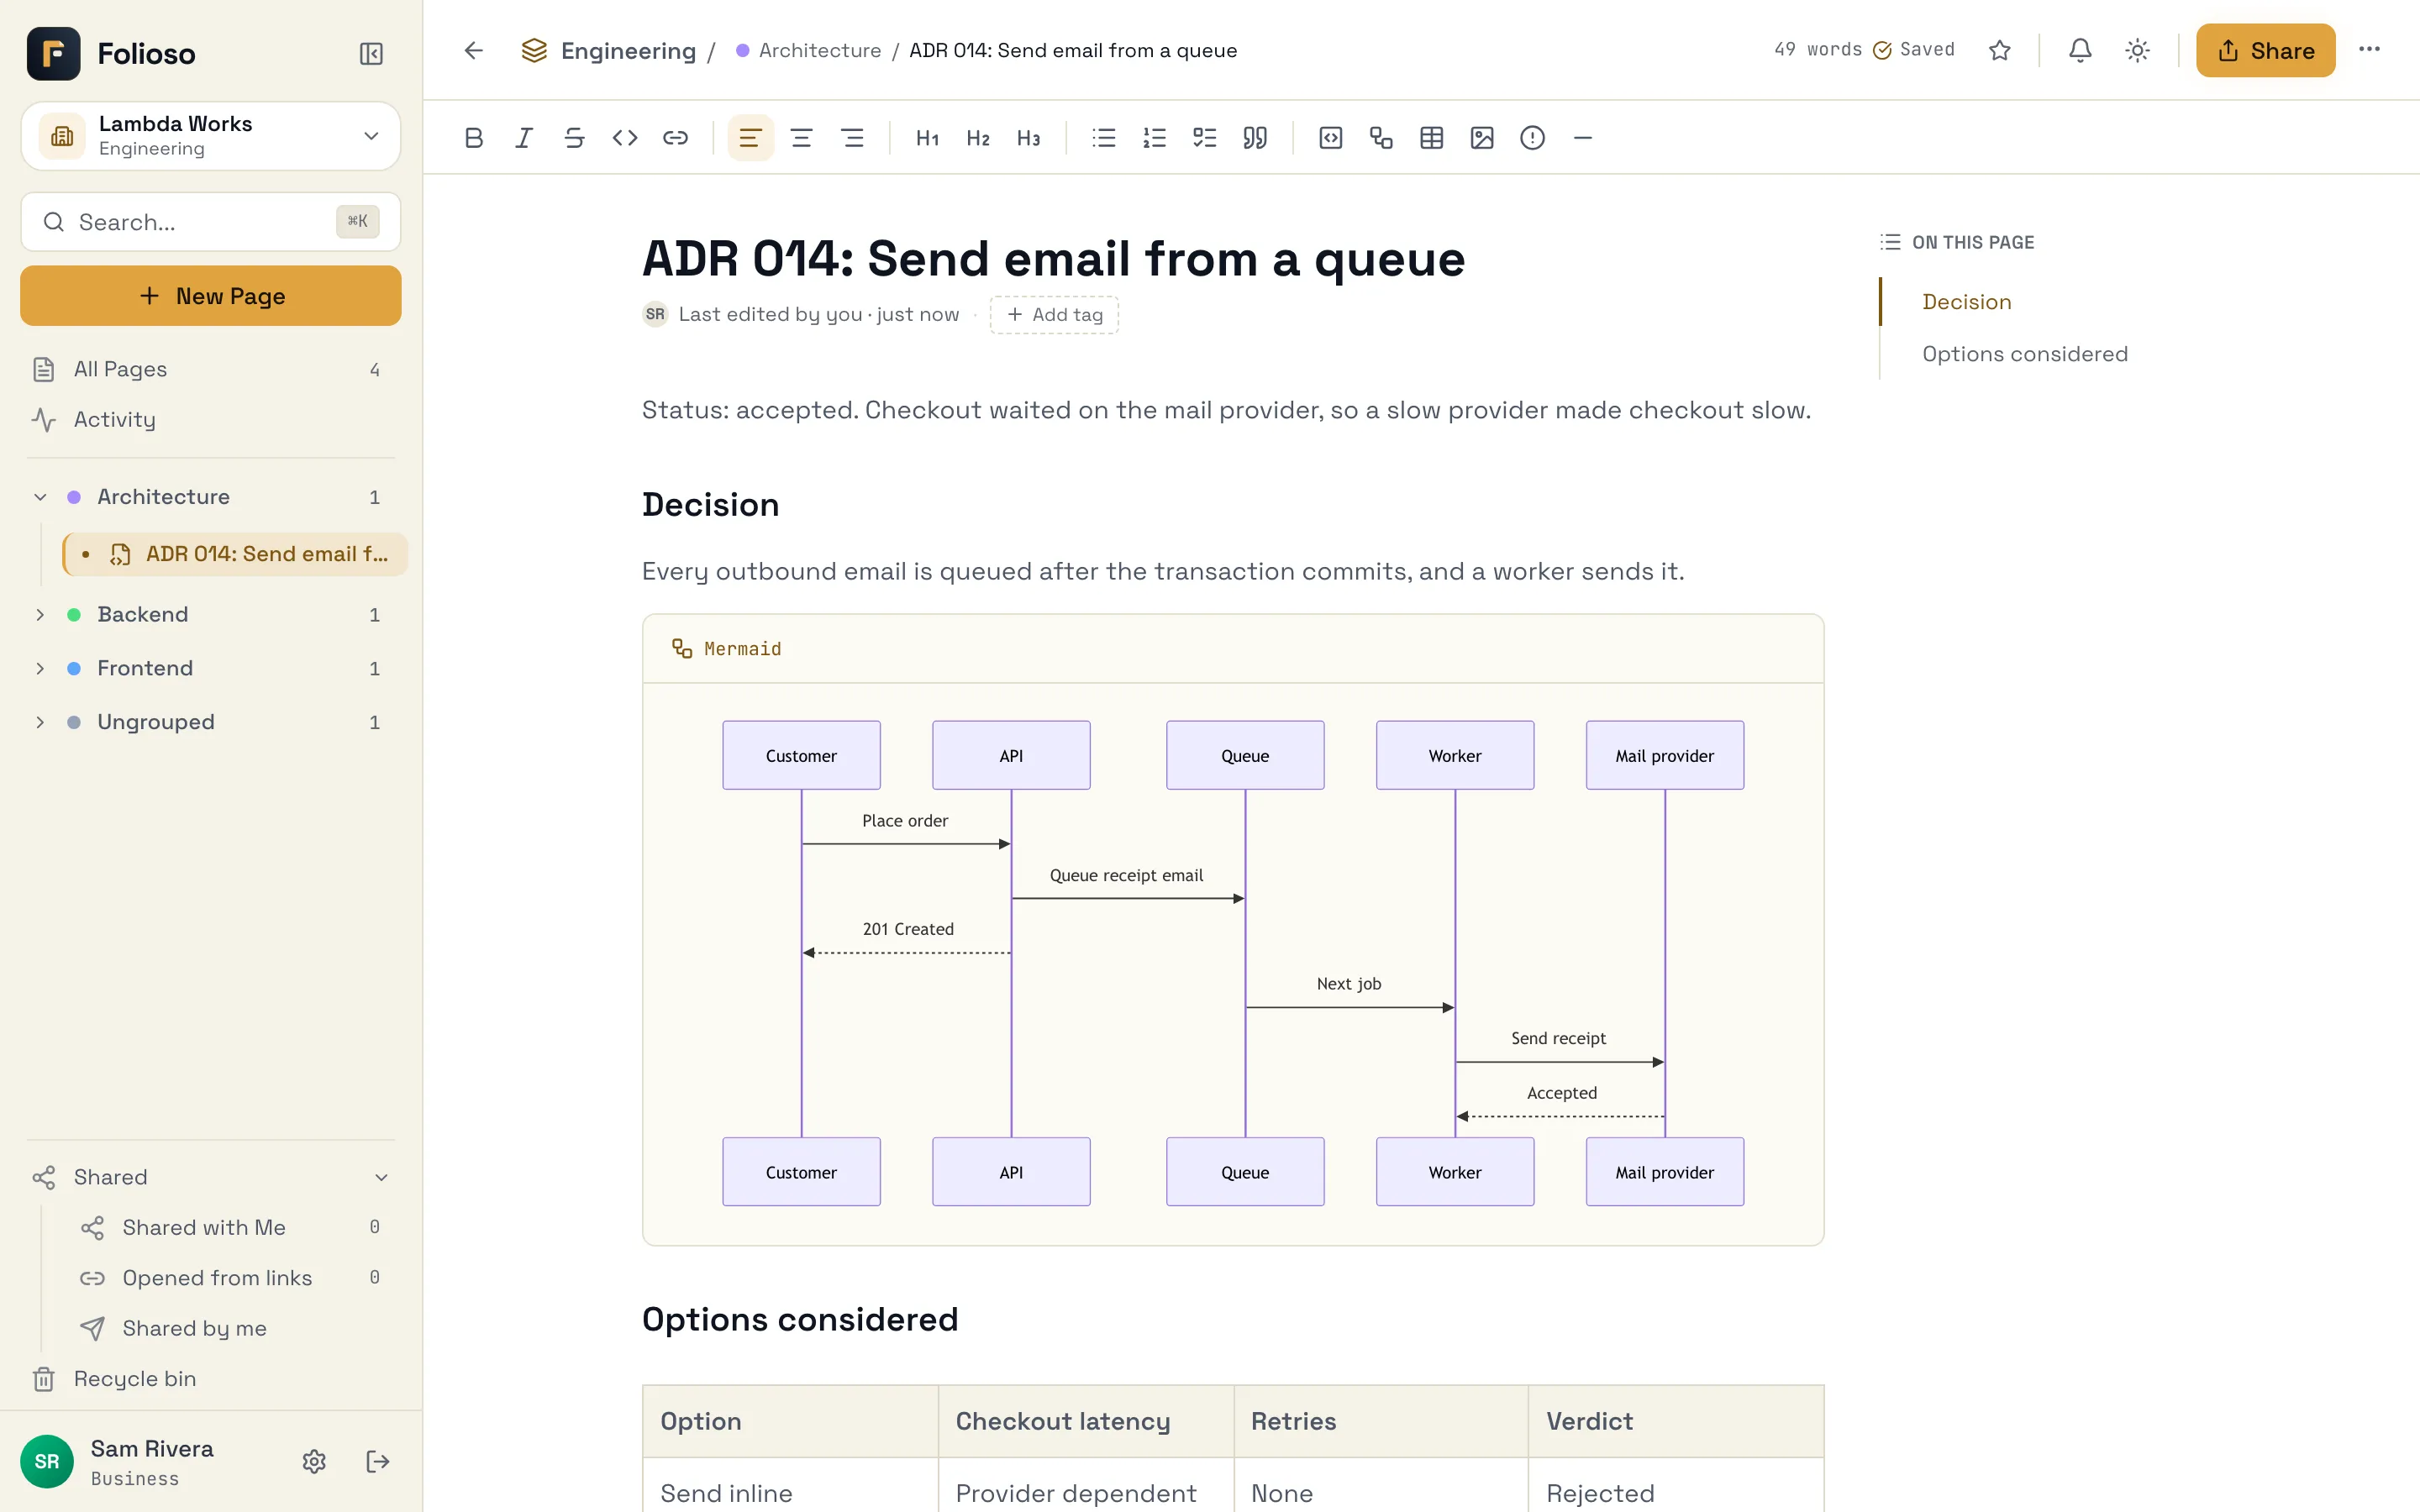Open the Activity view
Viewport: 2420px width, 1512px height.
(210, 420)
